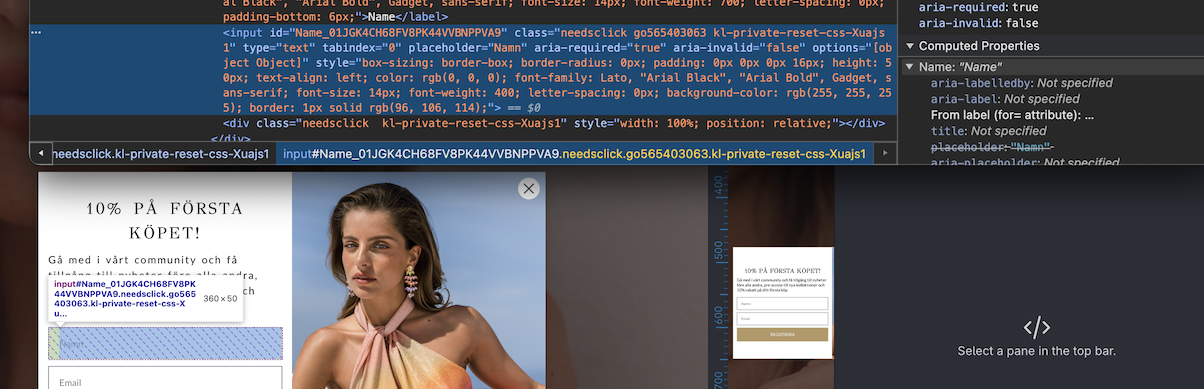Click the From label (for= attribute) row
Viewport: 1204px width, 389px height.
tap(1013, 115)
